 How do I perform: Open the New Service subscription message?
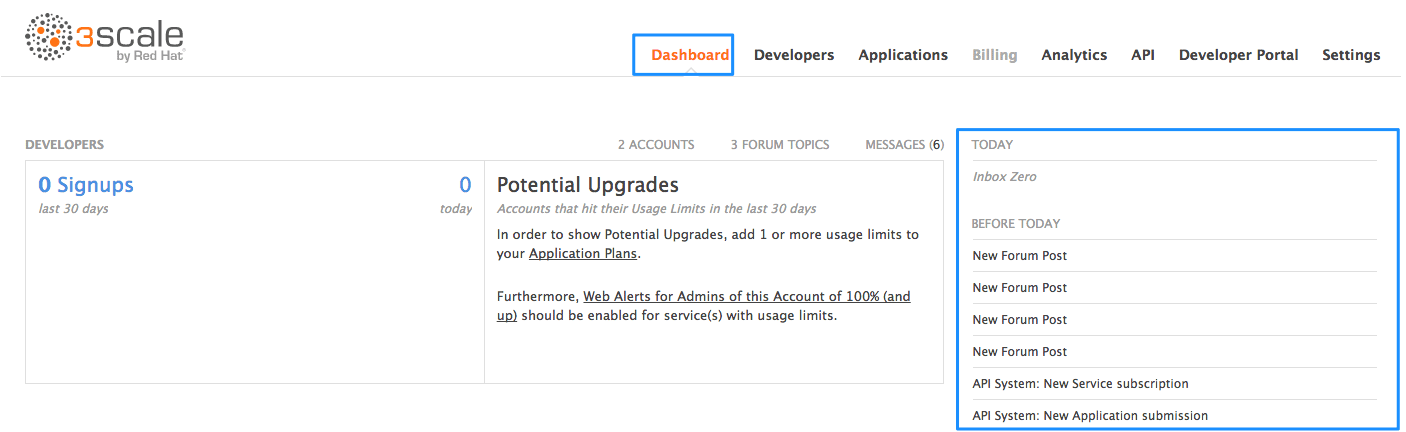tap(1080, 384)
